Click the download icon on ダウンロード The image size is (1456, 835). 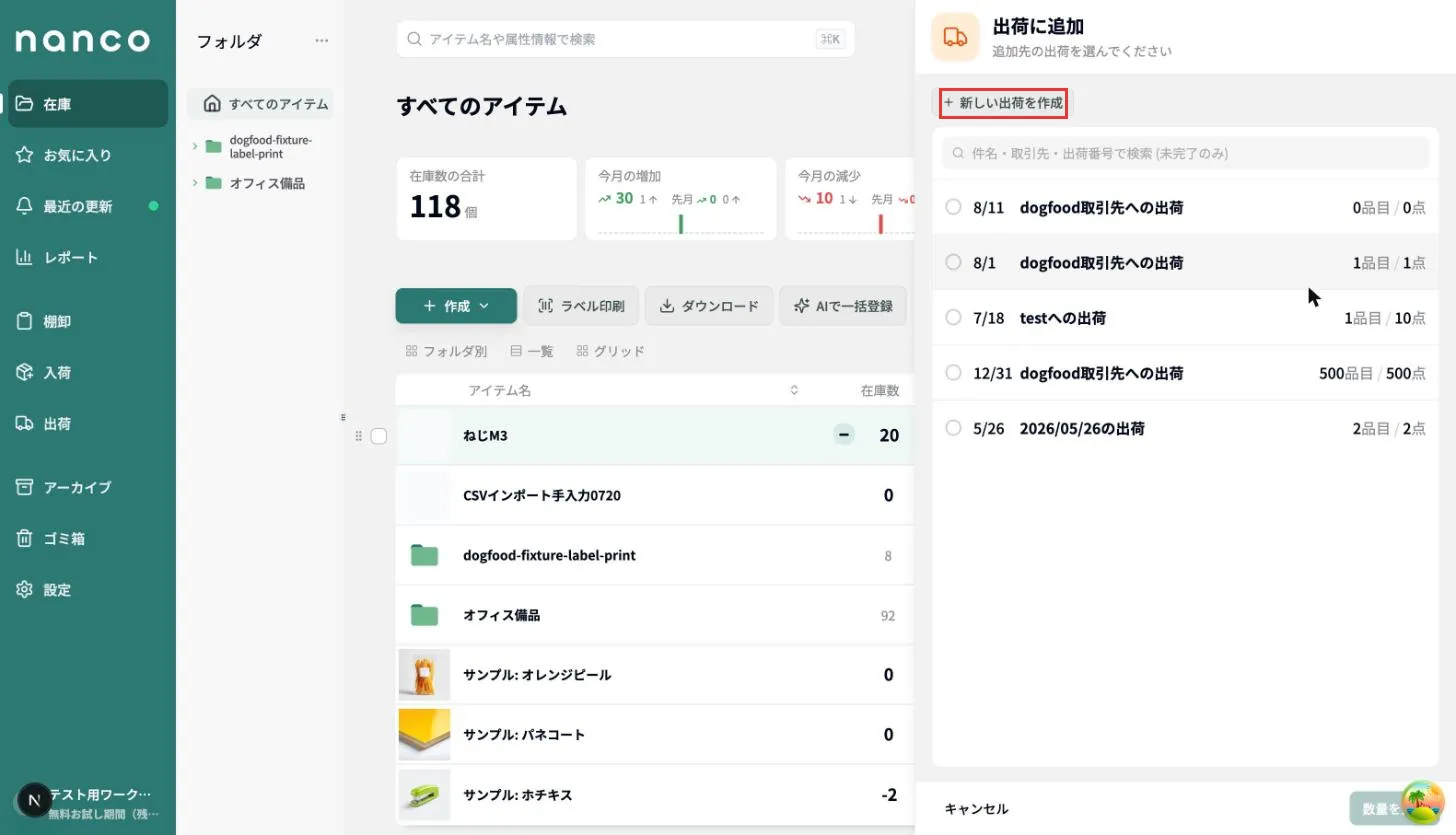tap(667, 306)
